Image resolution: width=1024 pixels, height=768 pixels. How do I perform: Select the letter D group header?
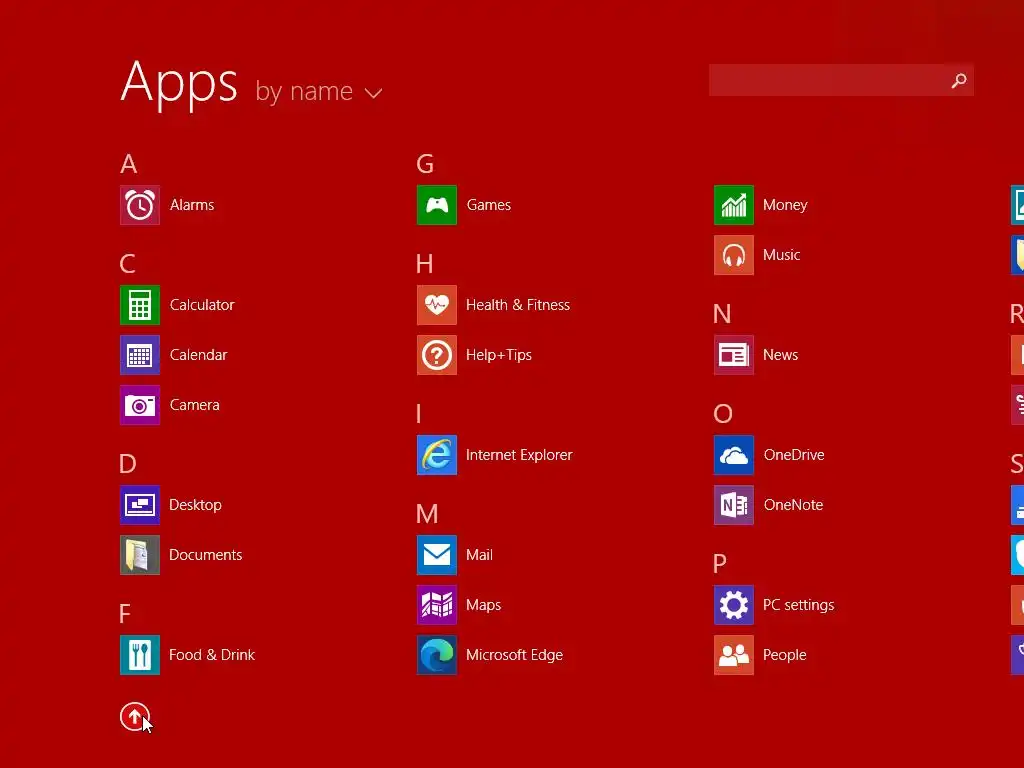(128, 464)
